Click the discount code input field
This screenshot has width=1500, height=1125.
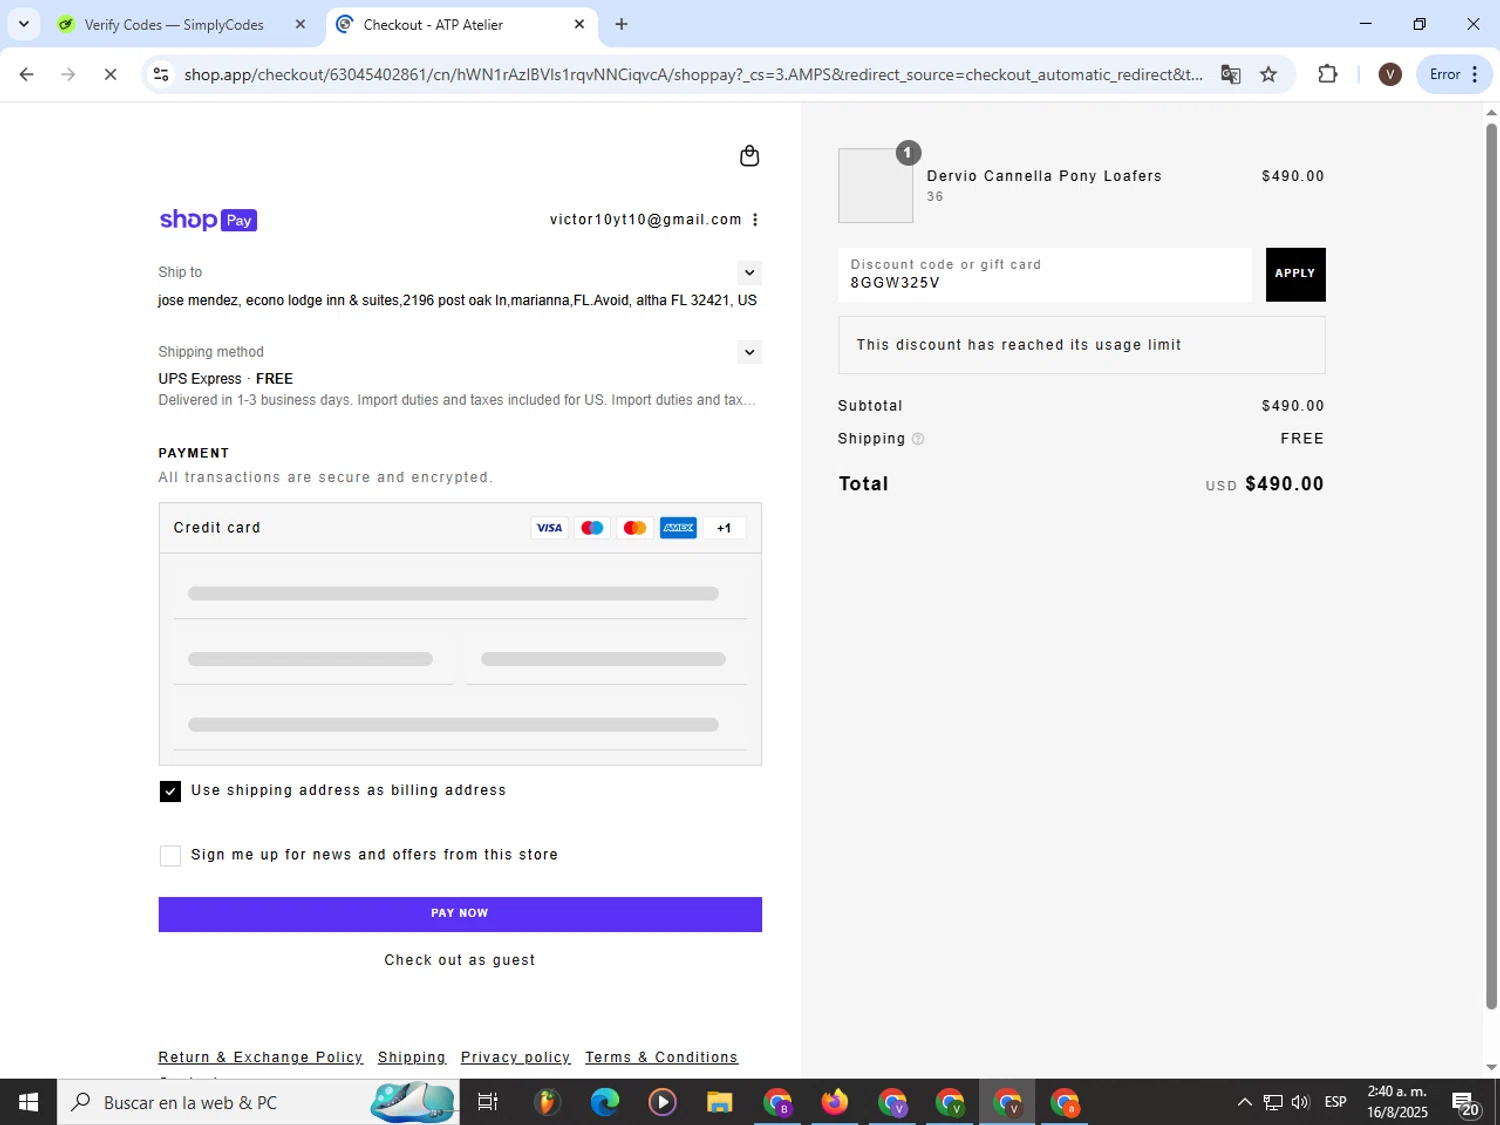click(x=1045, y=274)
